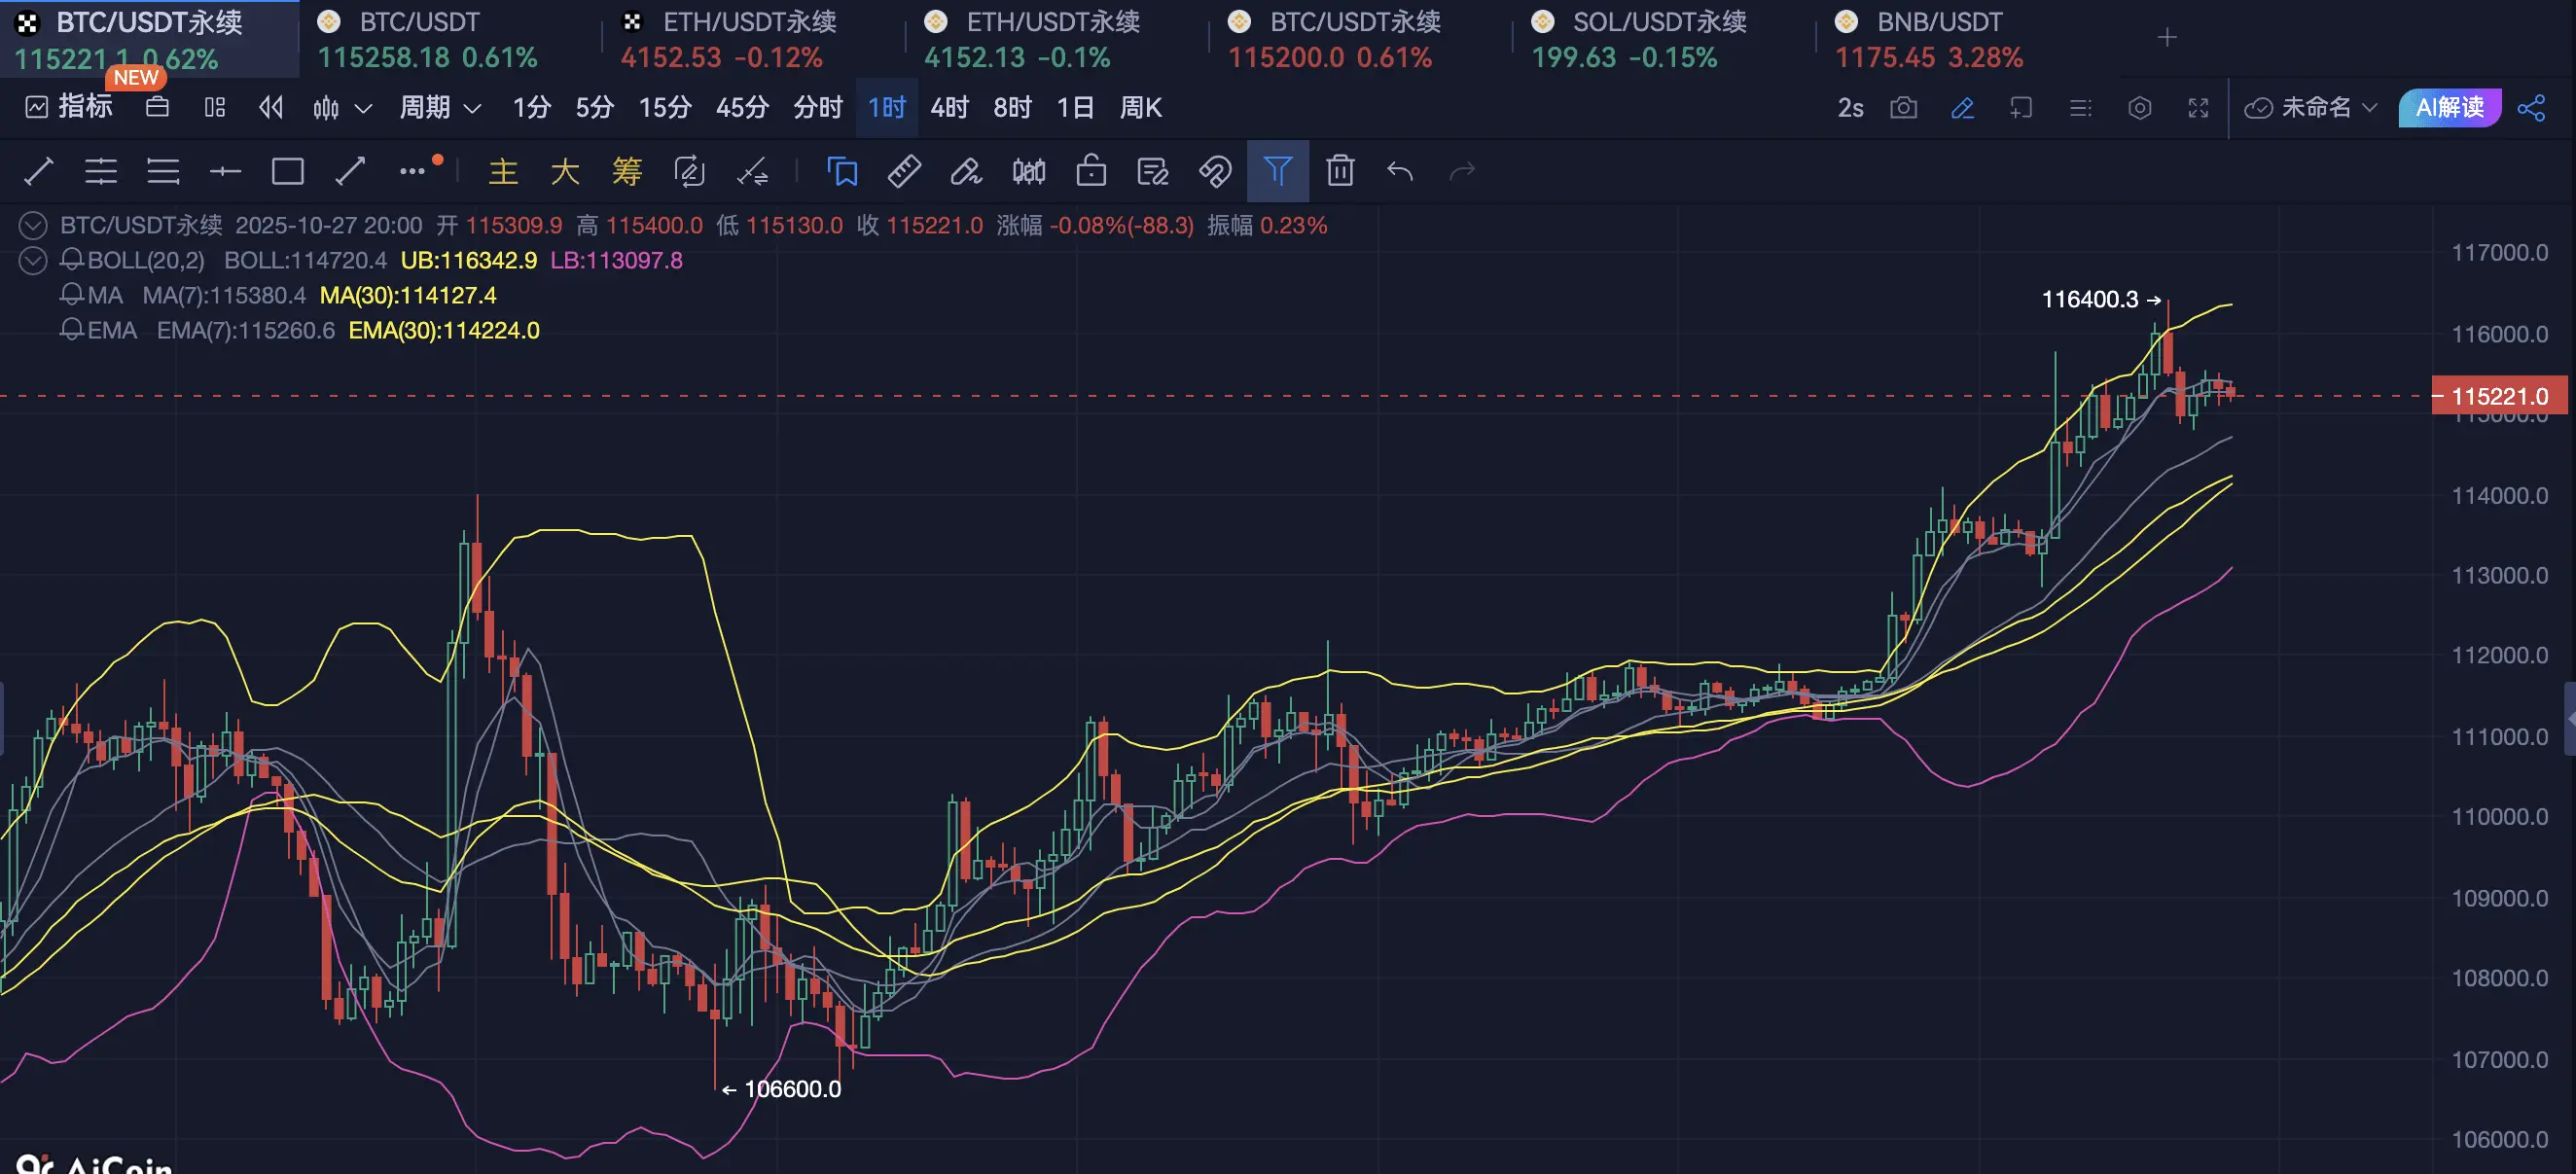Click the undo arrow icon
This screenshot has height=1174, width=2576.
[1400, 171]
